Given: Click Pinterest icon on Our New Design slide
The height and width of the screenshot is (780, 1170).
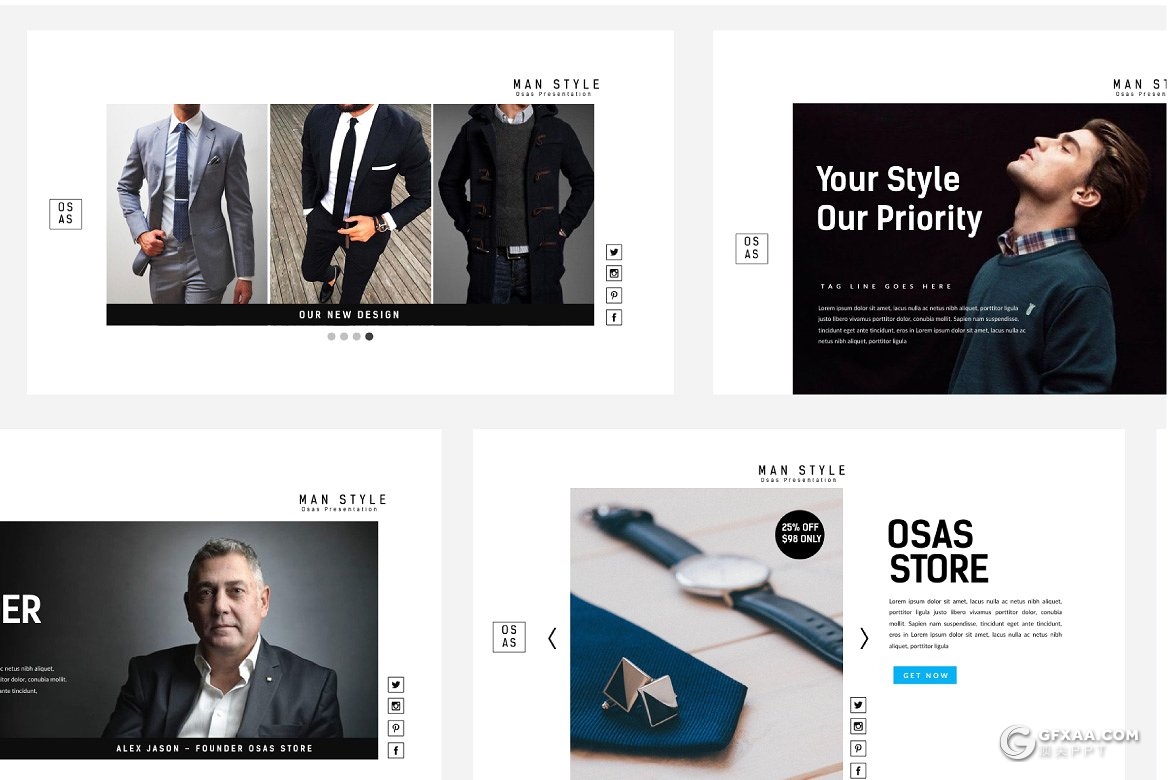Looking at the screenshot, I should click(x=614, y=296).
